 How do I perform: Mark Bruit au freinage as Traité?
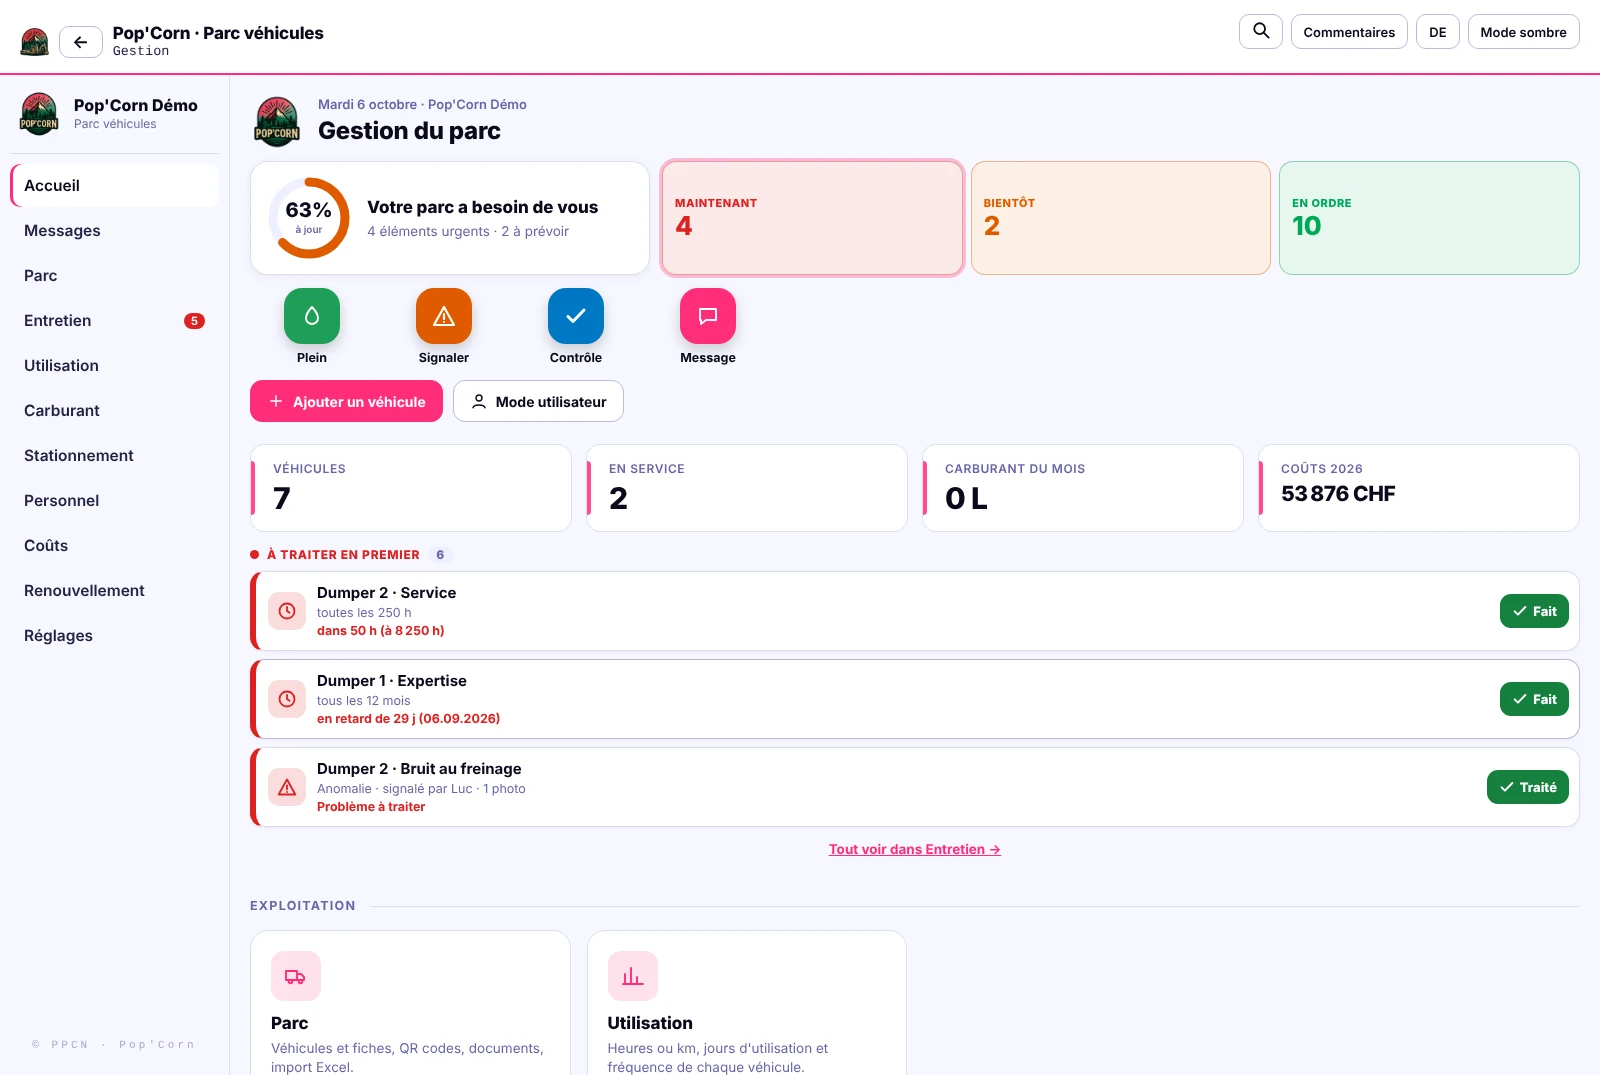(1528, 787)
